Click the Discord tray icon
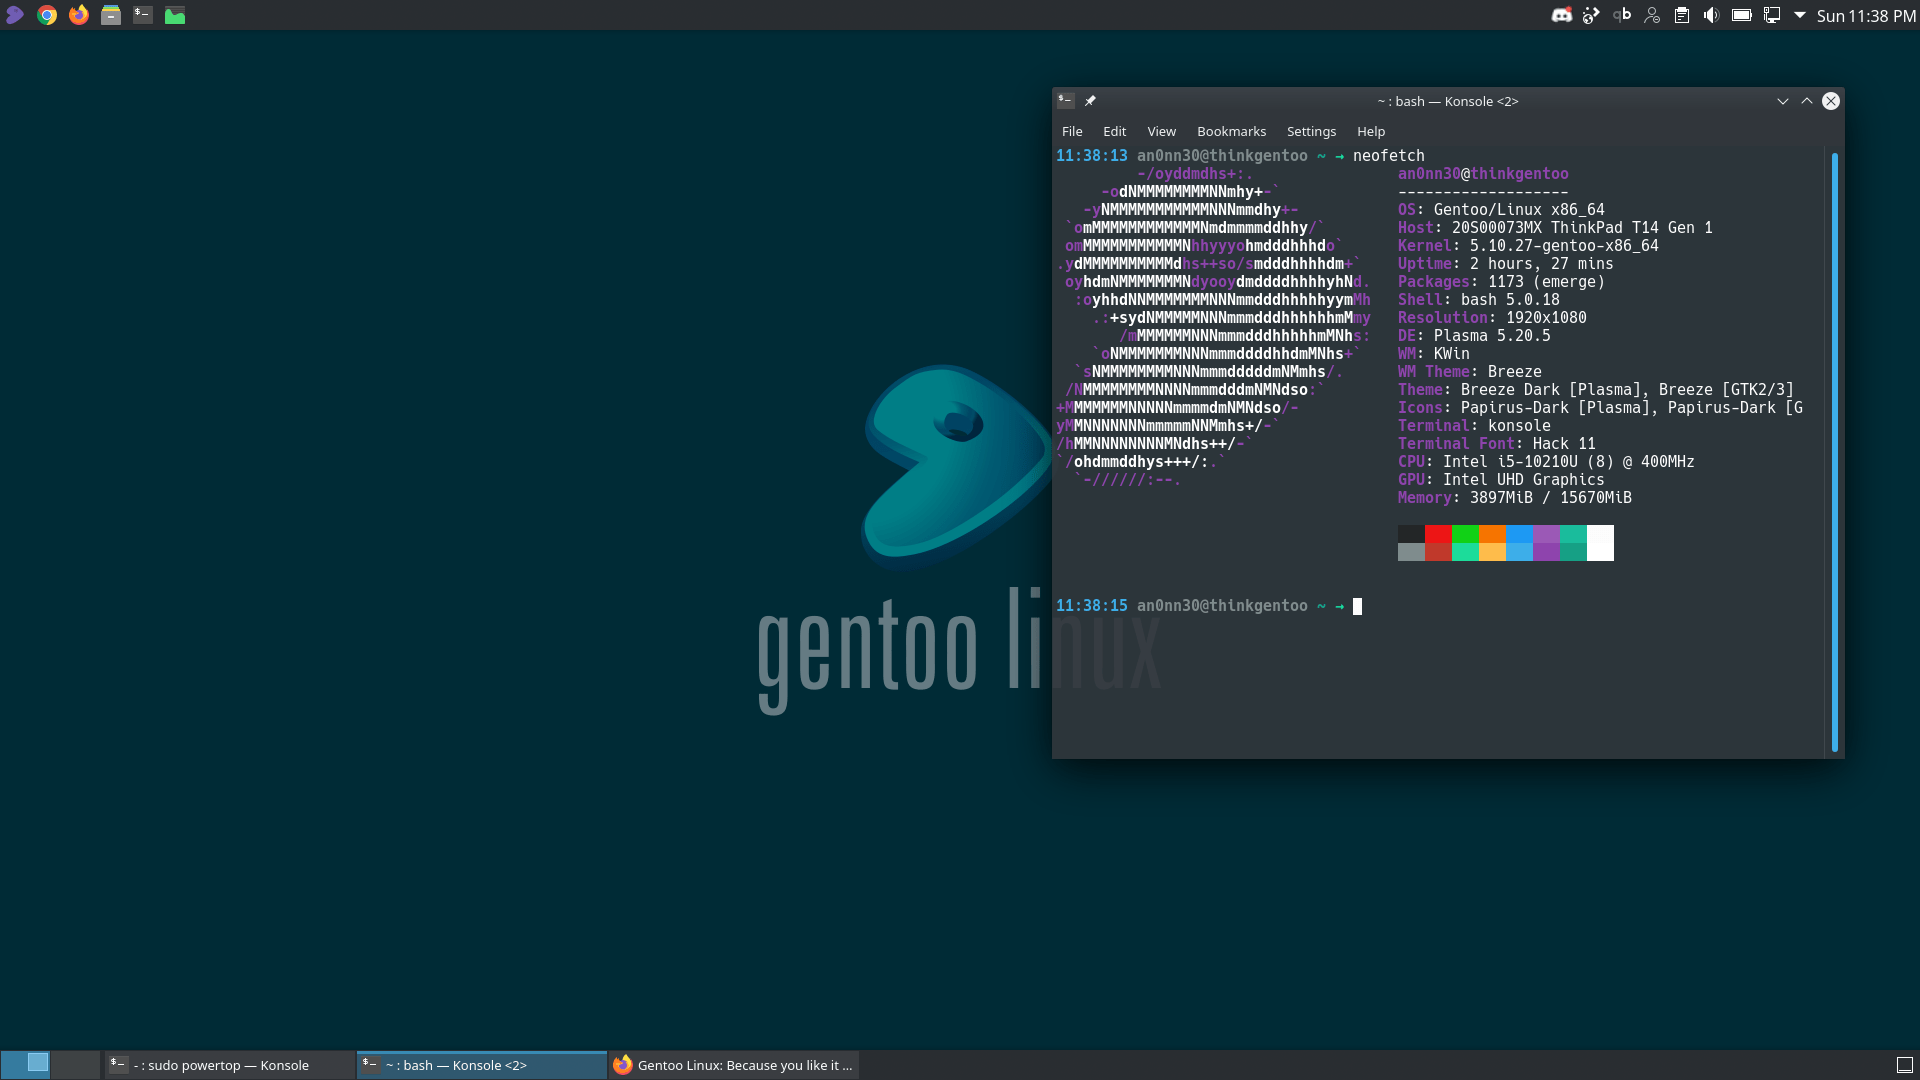Screen dimensions: 1920x1080 (1561, 15)
